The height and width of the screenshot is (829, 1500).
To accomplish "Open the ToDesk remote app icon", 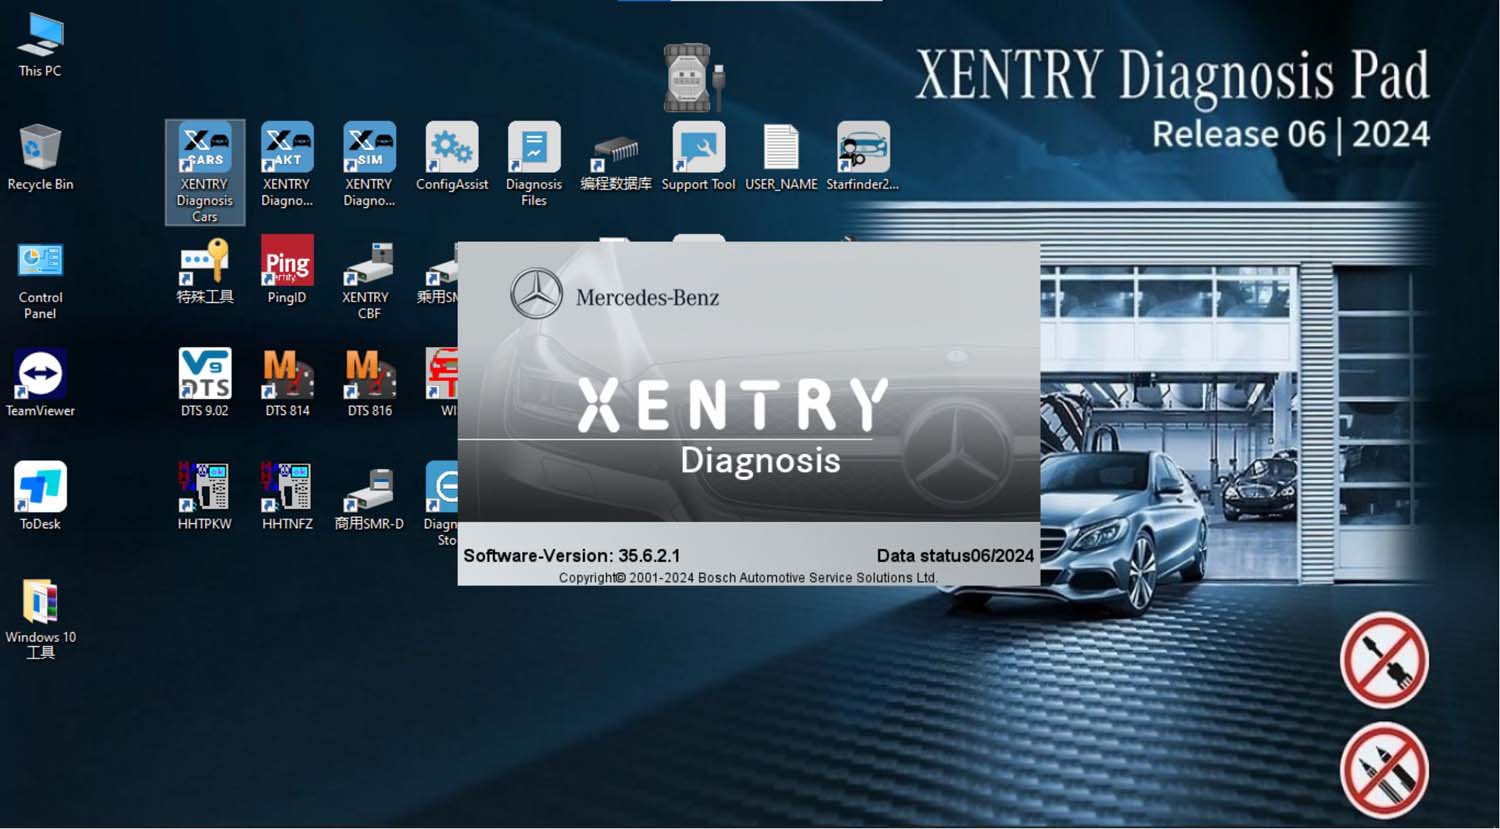I will [x=40, y=488].
